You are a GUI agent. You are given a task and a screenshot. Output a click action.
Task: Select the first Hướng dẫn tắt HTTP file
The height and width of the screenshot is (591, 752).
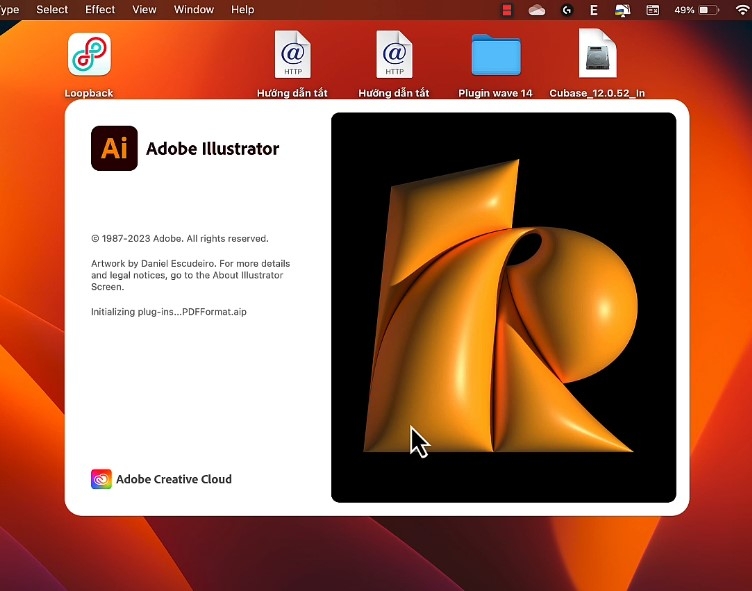(x=293, y=54)
